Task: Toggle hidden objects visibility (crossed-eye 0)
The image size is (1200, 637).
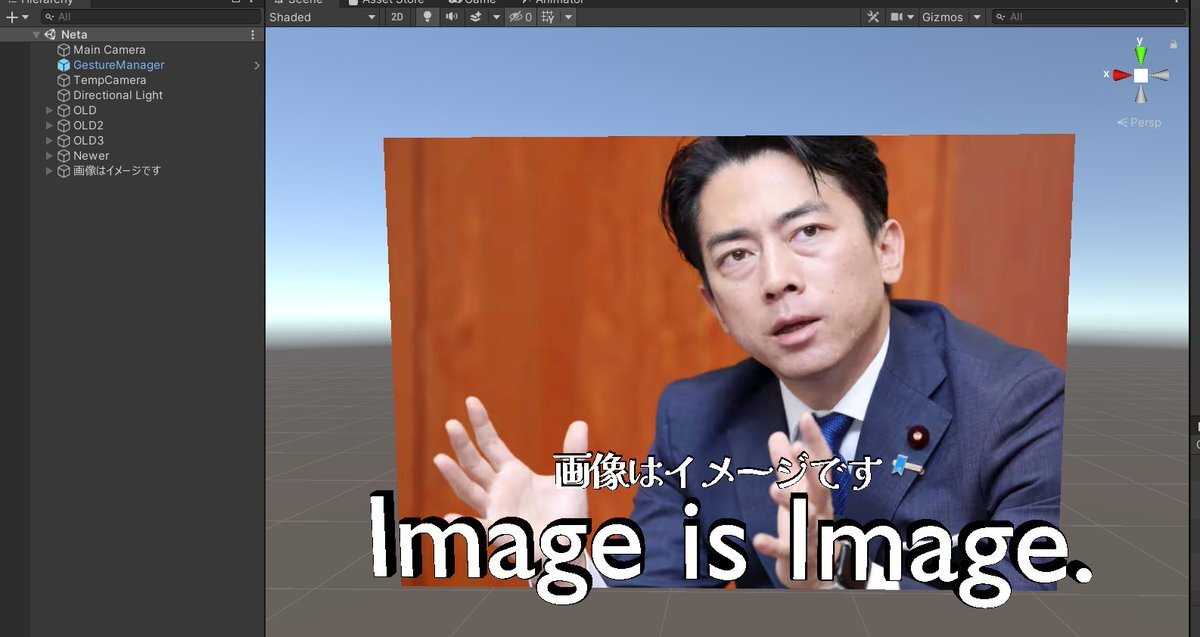Action: coord(520,17)
